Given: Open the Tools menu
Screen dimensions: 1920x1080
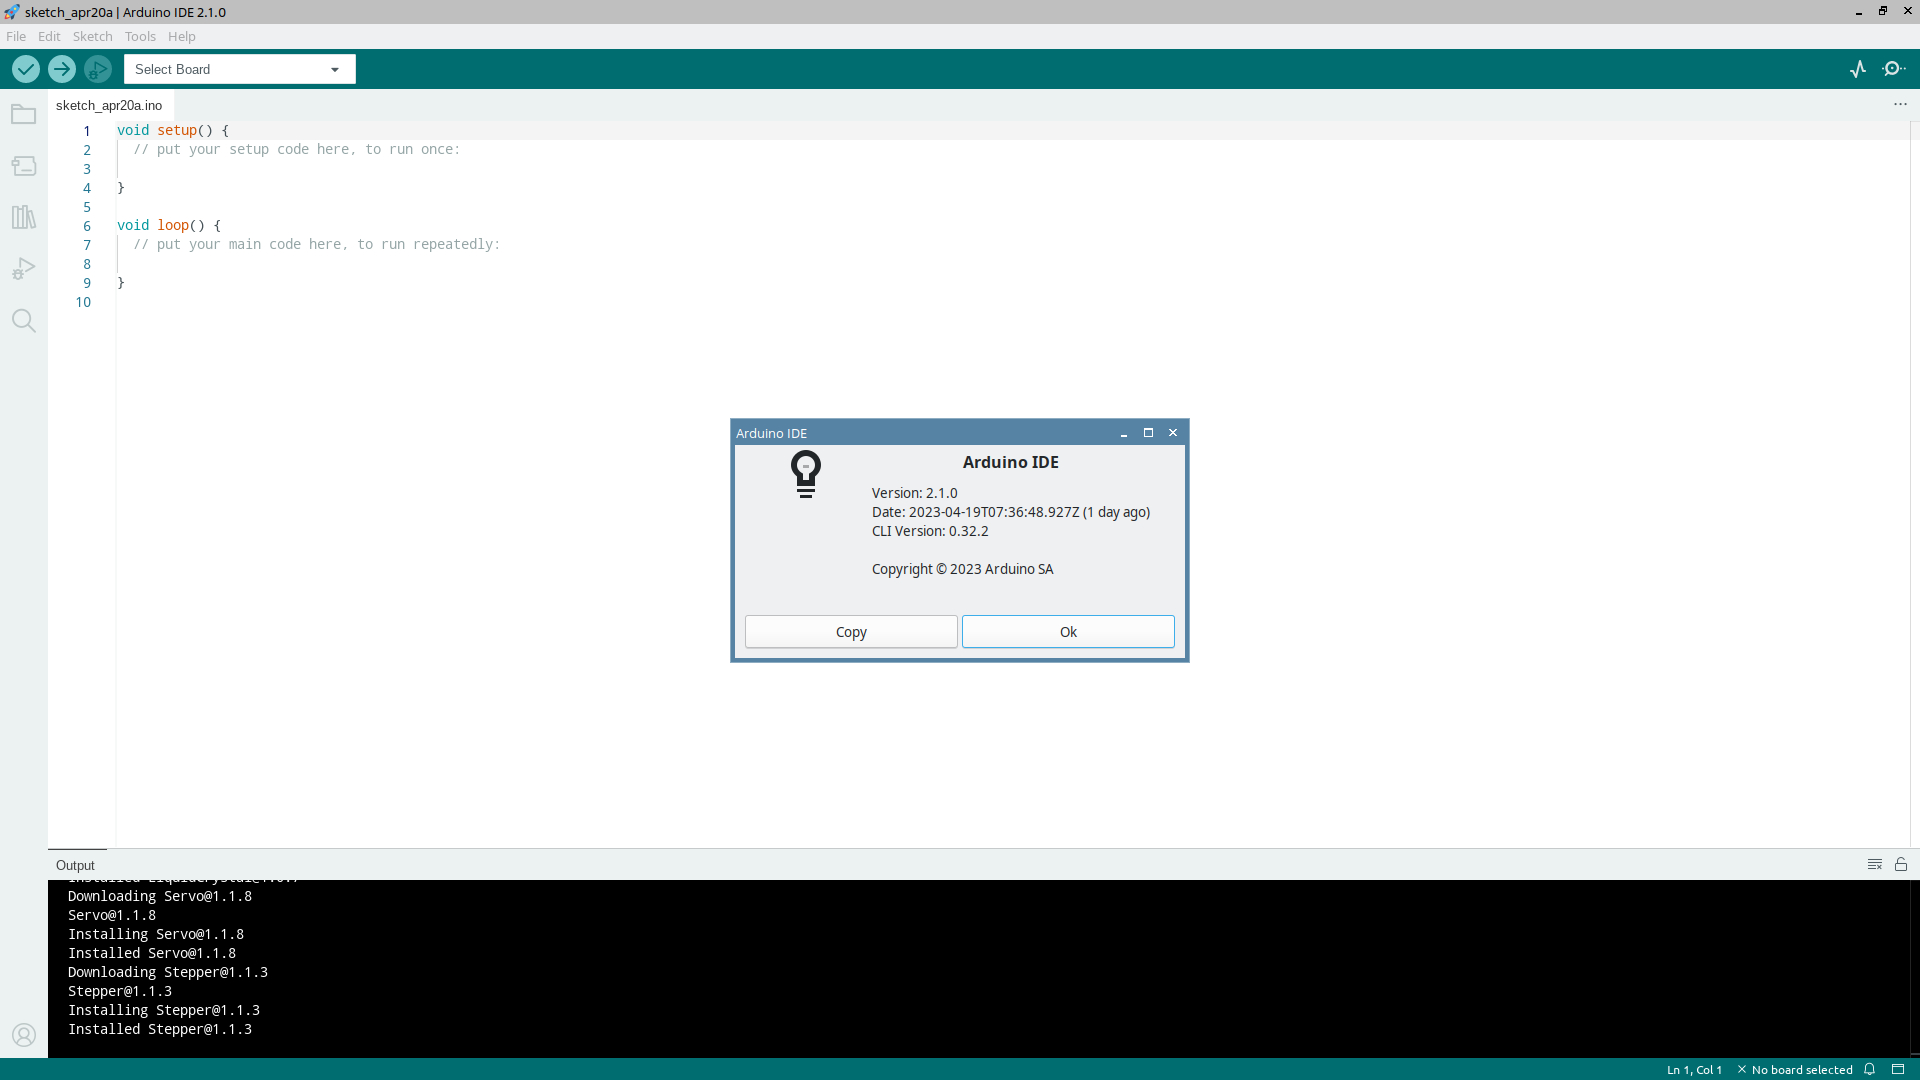Looking at the screenshot, I should click(x=140, y=36).
